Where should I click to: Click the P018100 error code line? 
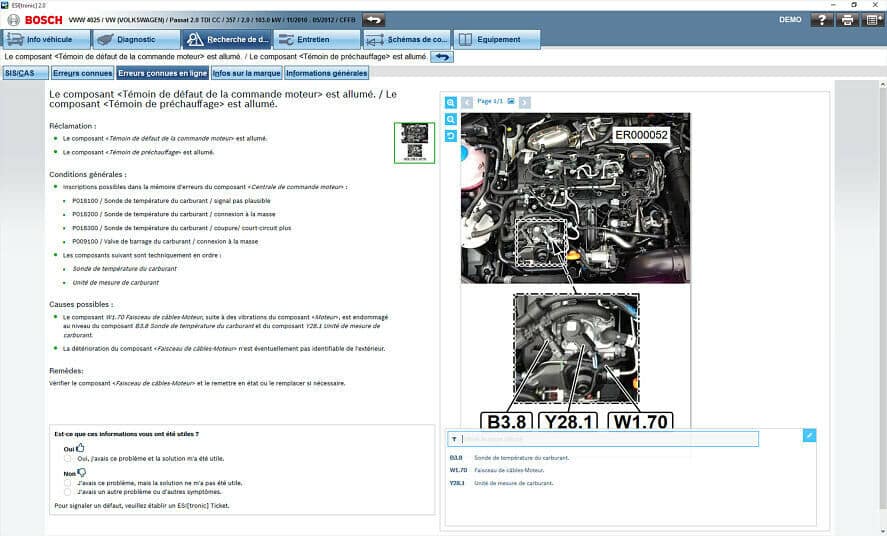(171, 201)
